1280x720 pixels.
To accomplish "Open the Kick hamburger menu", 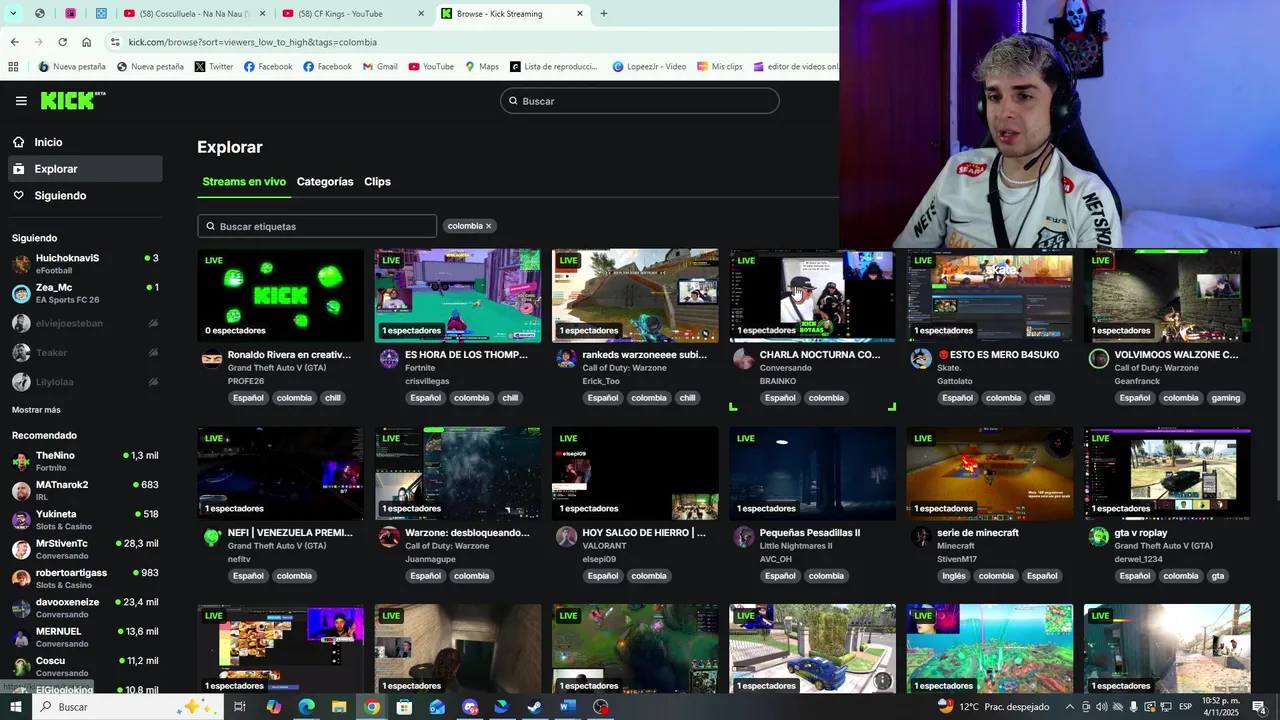I will coord(21,101).
